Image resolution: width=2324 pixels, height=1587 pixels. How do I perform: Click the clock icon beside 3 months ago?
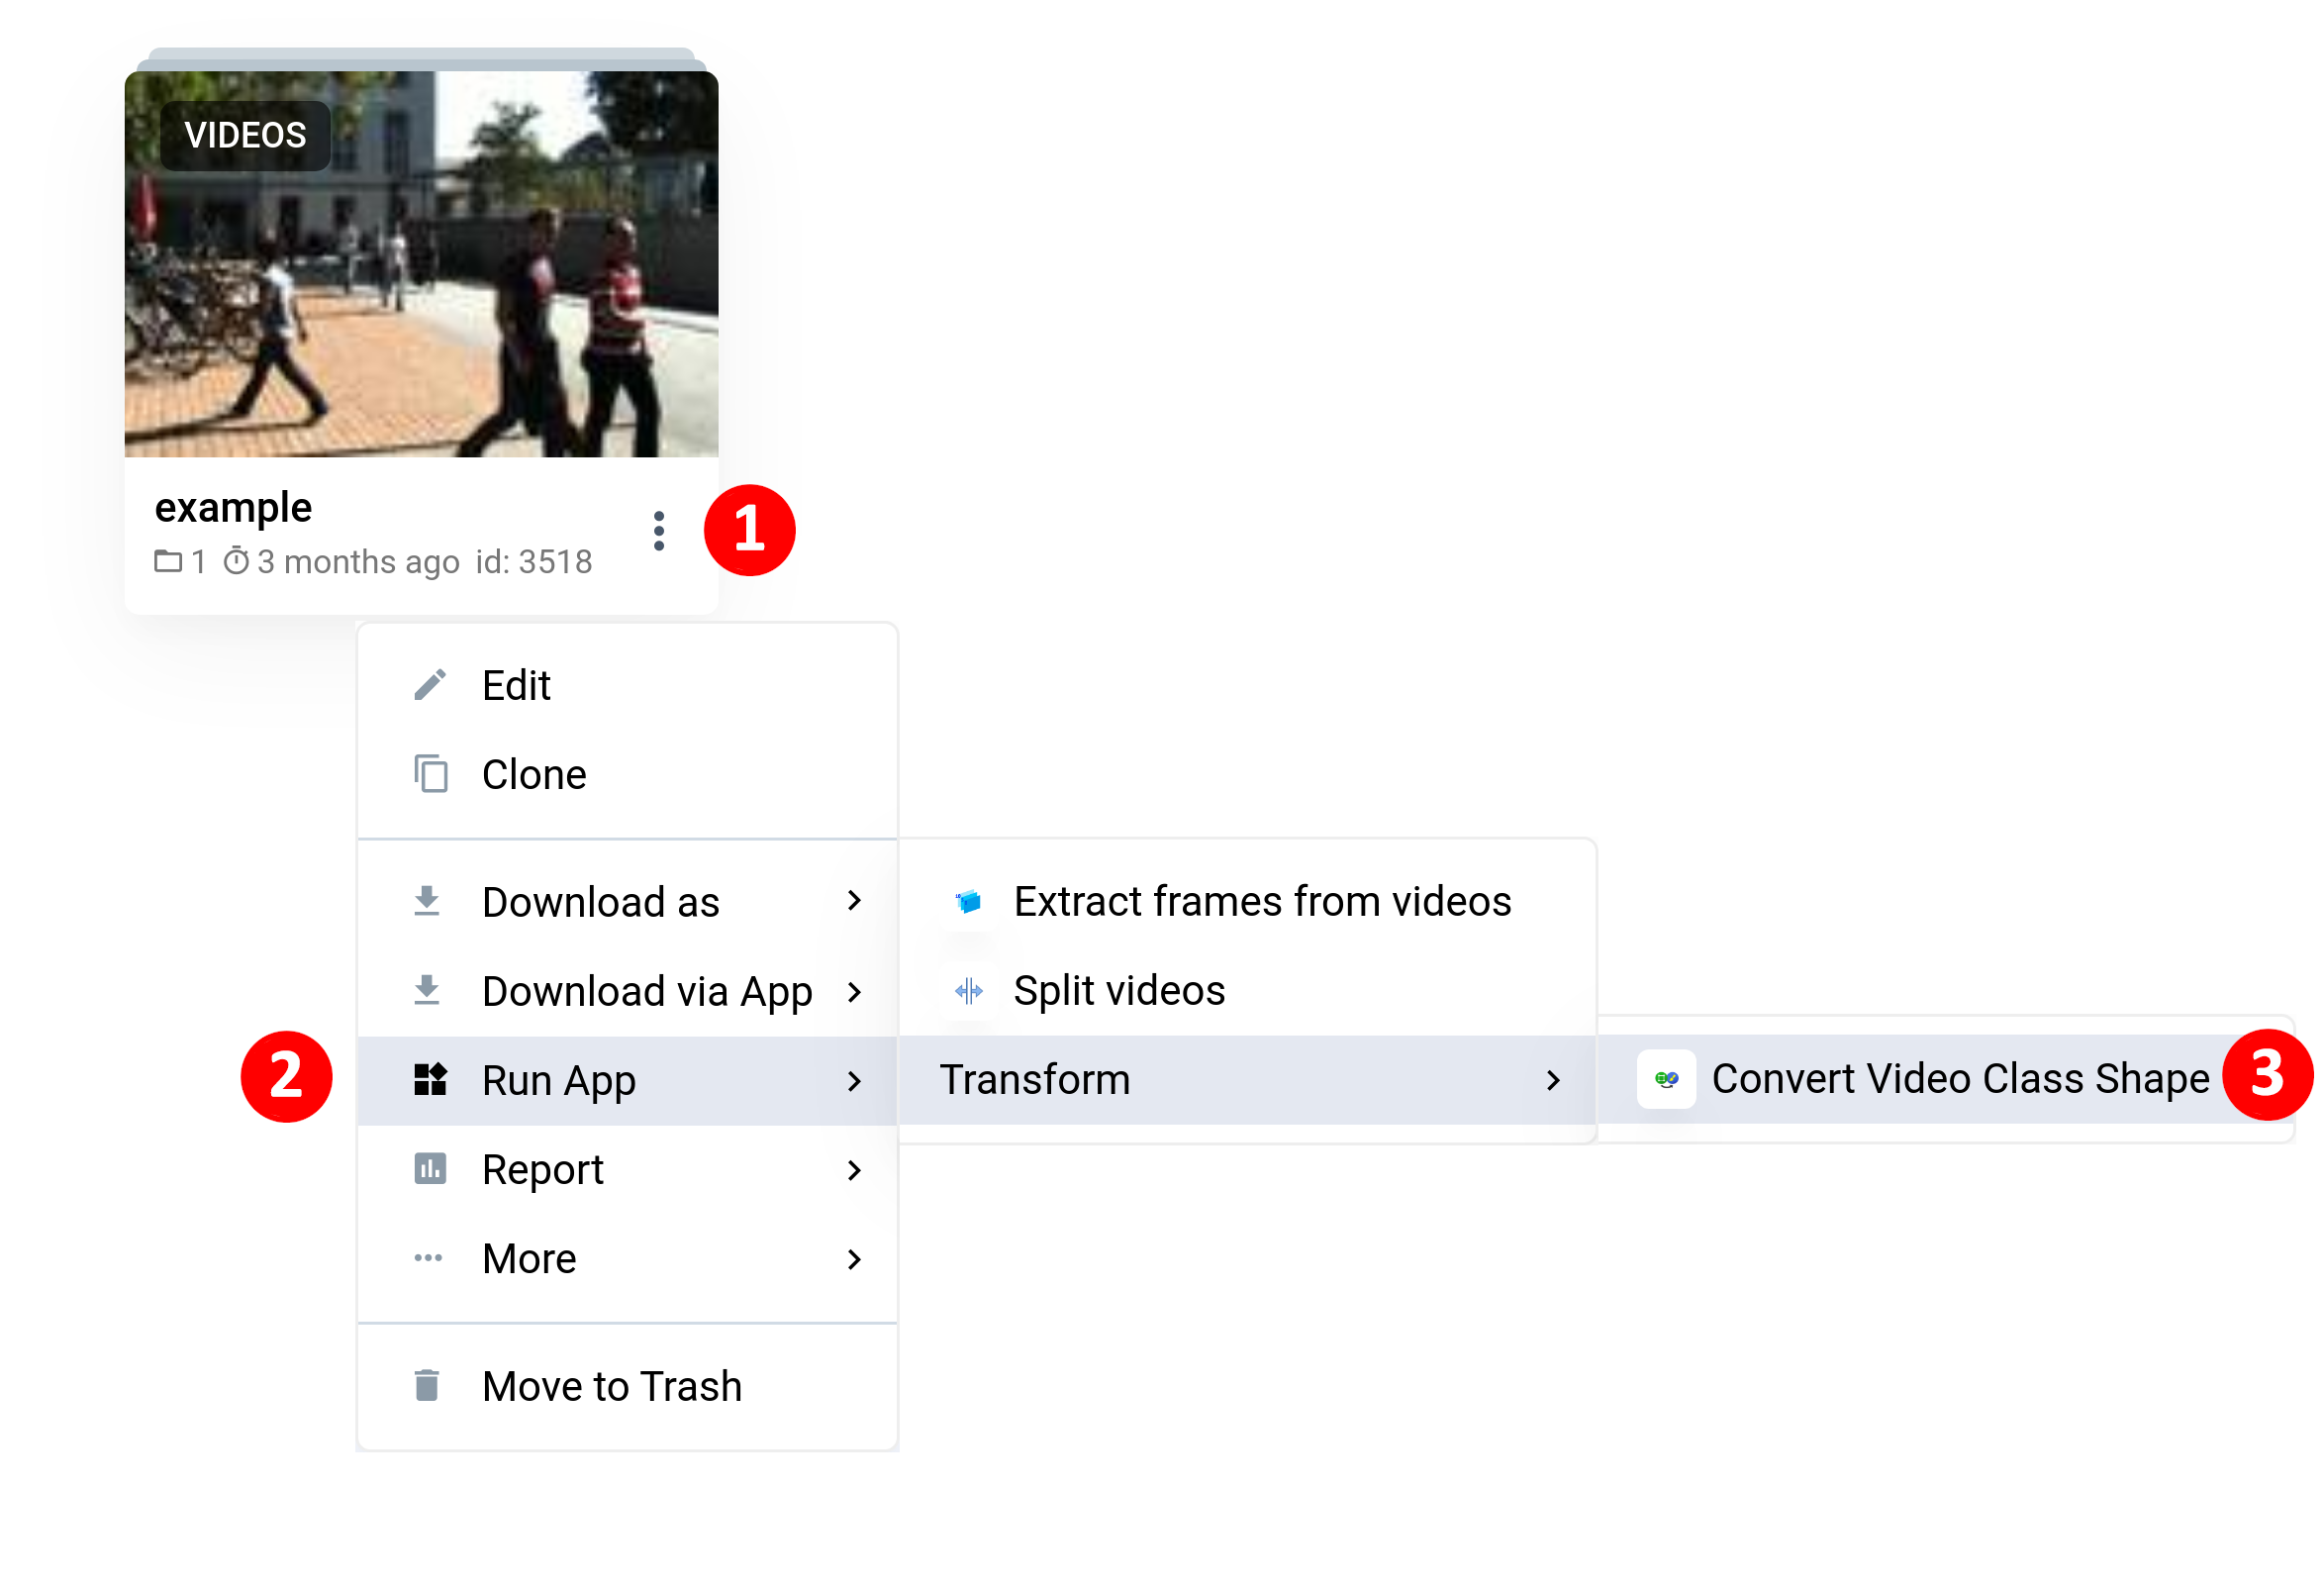pos(236,561)
